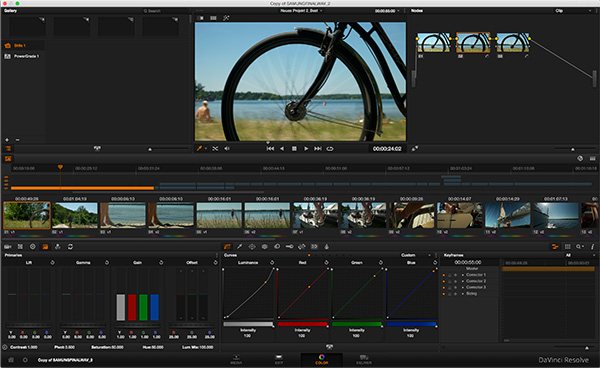Toggle auto-keyframe on Sizing track
The height and width of the screenshot is (368, 600).
tap(455, 294)
